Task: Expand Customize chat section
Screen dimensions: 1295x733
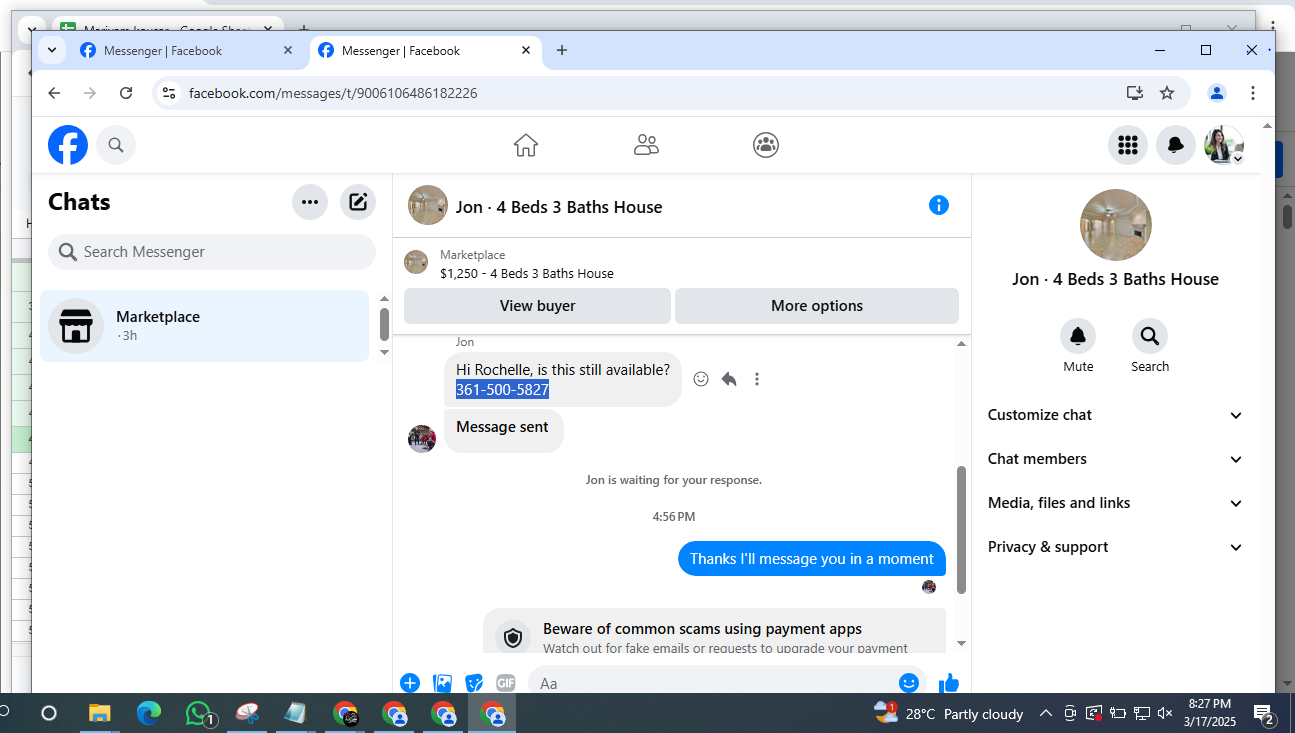Action: (1115, 415)
